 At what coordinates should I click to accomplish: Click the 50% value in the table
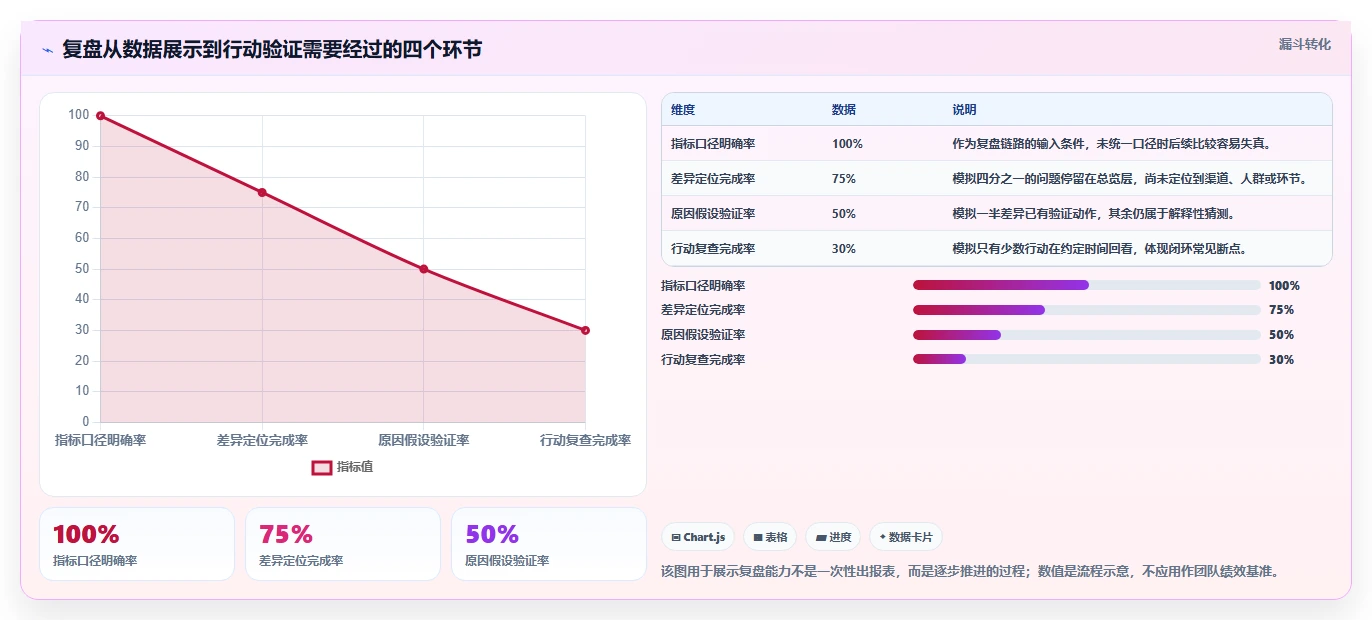[x=844, y=214]
